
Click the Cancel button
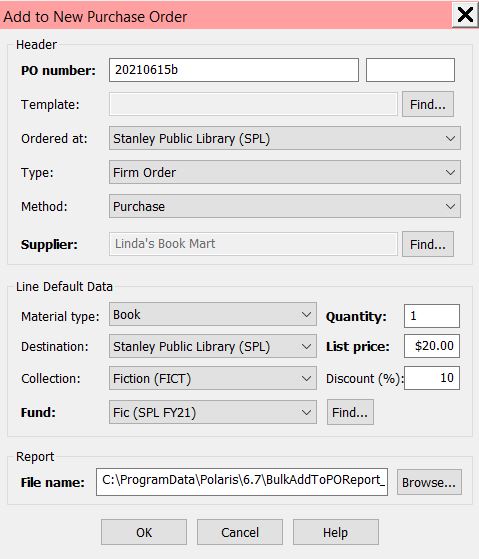pyautogui.click(x=240, y=532)
